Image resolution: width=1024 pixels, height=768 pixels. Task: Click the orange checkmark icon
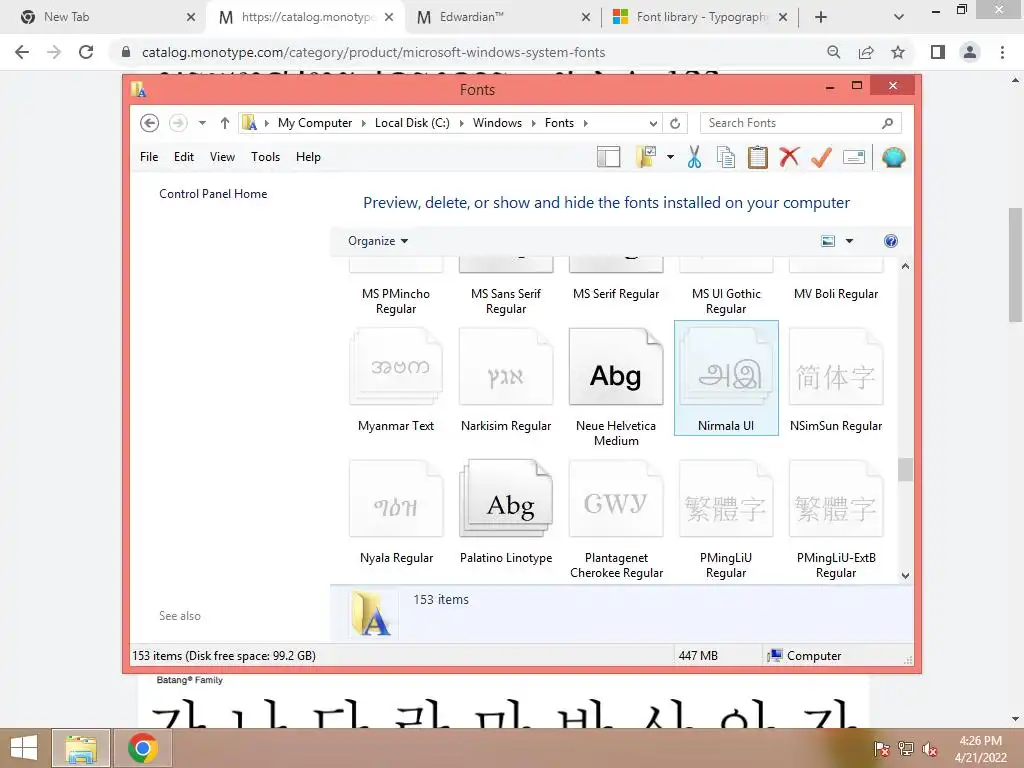[821, 157]
